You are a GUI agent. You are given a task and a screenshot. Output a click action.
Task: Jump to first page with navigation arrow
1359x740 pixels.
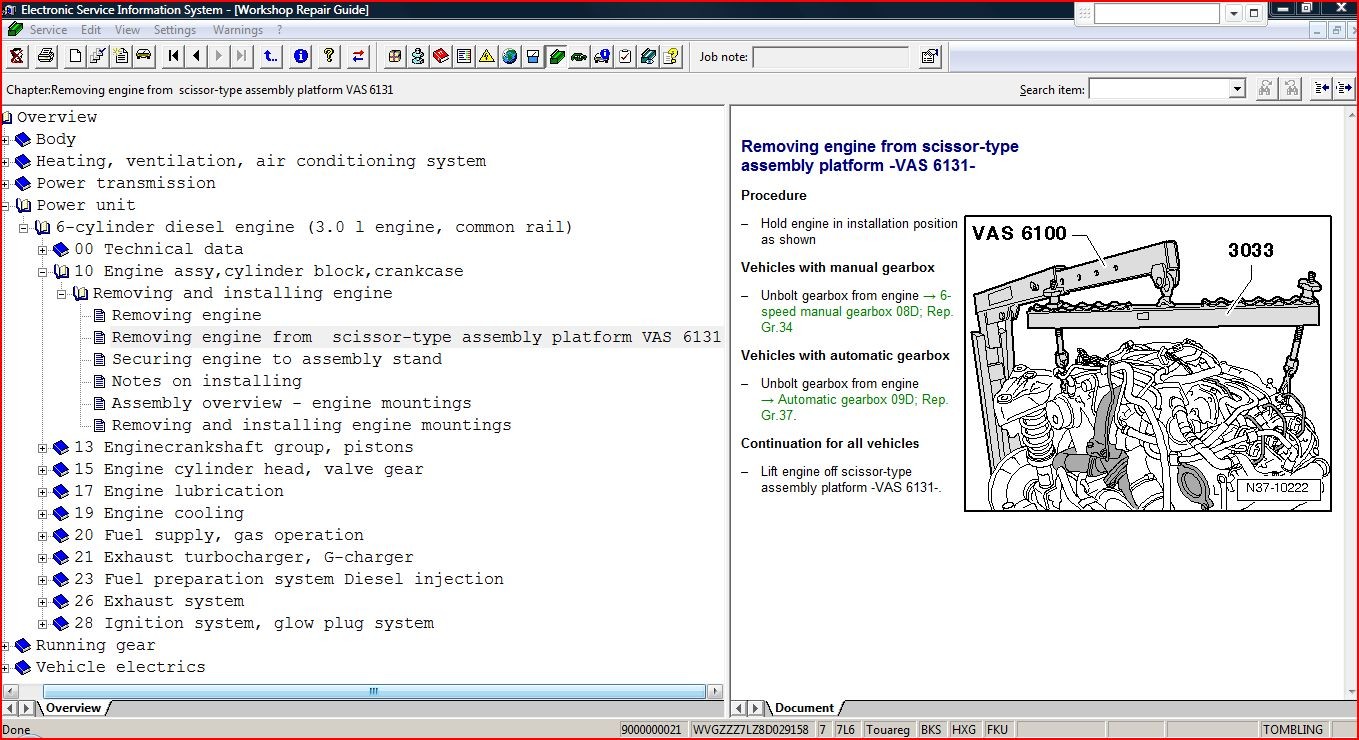174,56
